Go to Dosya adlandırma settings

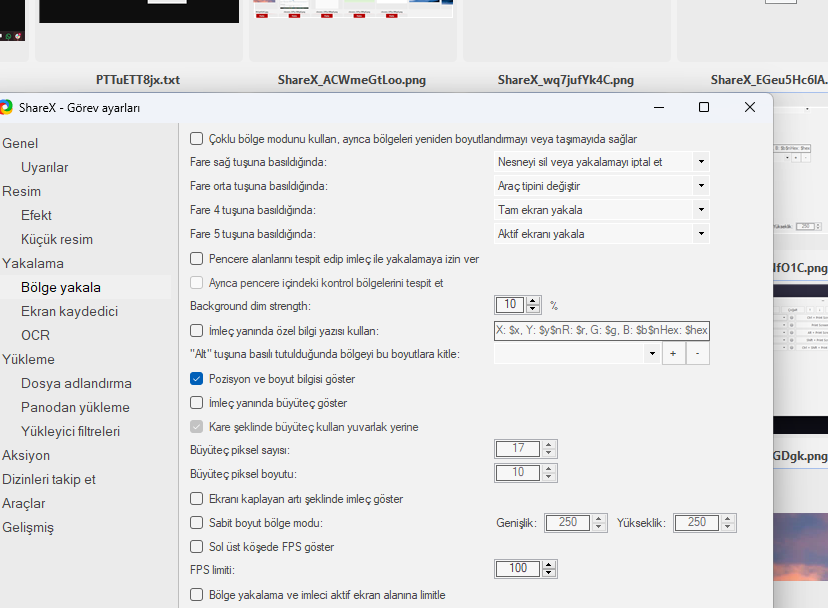76,383
